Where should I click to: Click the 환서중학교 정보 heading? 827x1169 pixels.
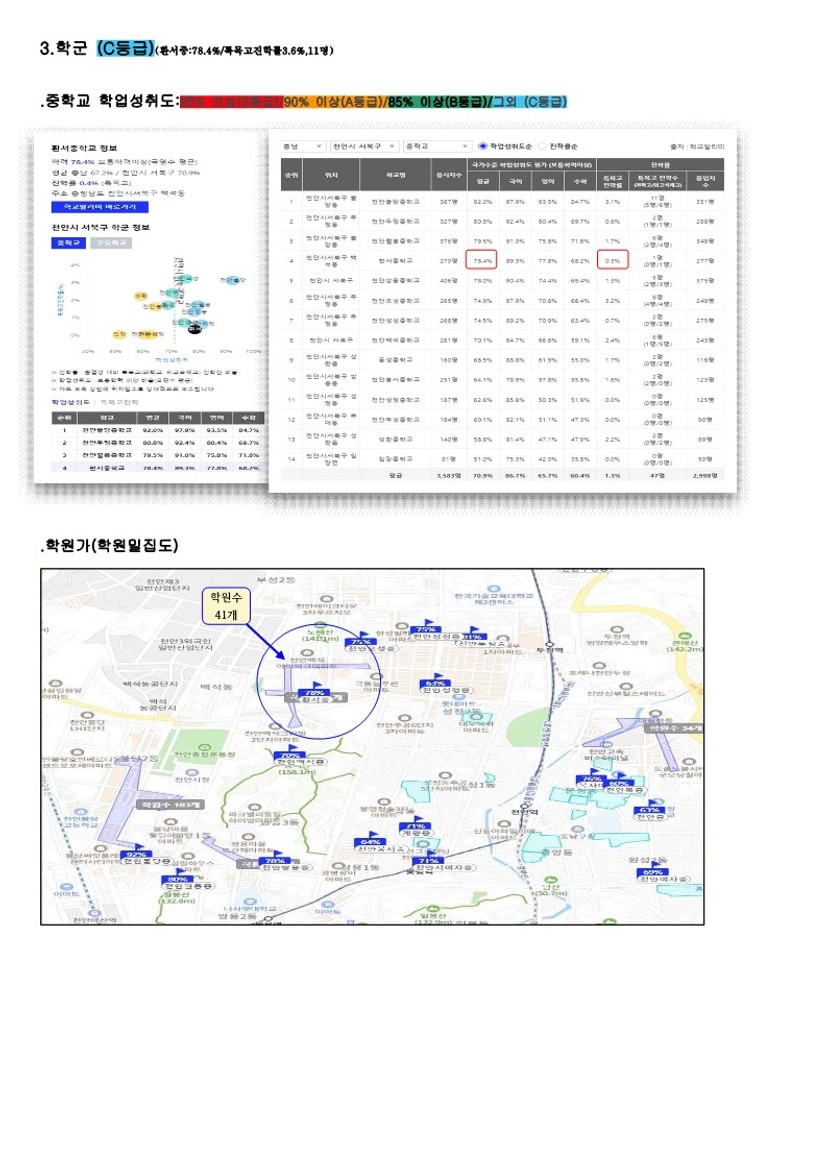coord(84,148)
